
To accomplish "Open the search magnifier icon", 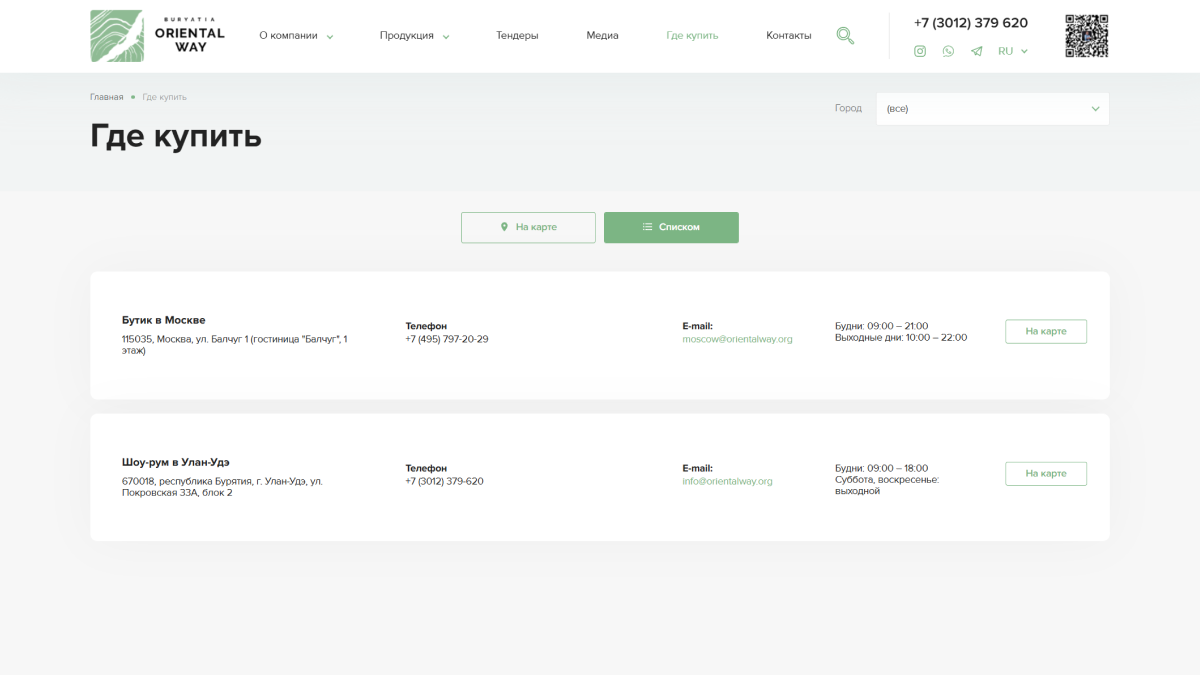I will 845,36.
